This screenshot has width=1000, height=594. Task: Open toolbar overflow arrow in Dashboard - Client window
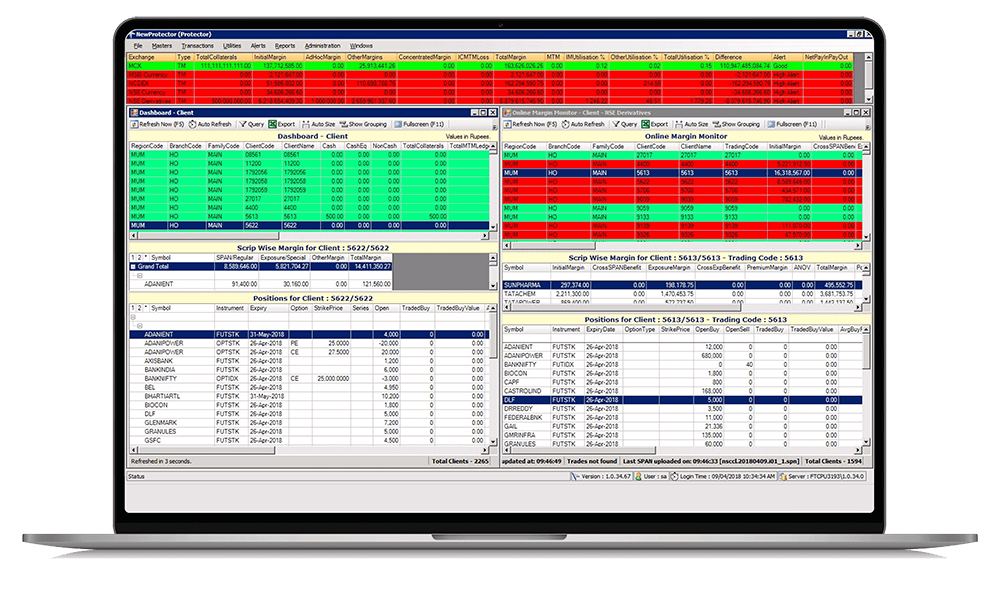click(494, 126)
